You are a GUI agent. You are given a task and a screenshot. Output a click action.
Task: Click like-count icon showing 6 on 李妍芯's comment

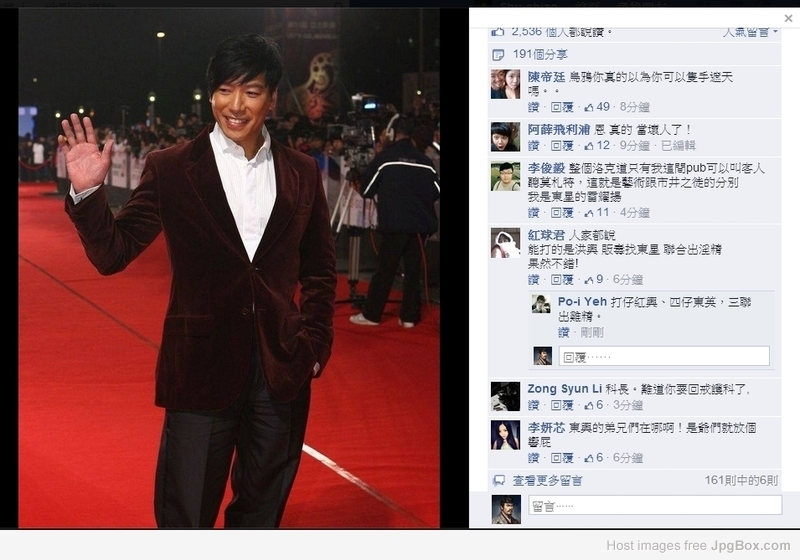pyautogui.click(x=589, y=458)
